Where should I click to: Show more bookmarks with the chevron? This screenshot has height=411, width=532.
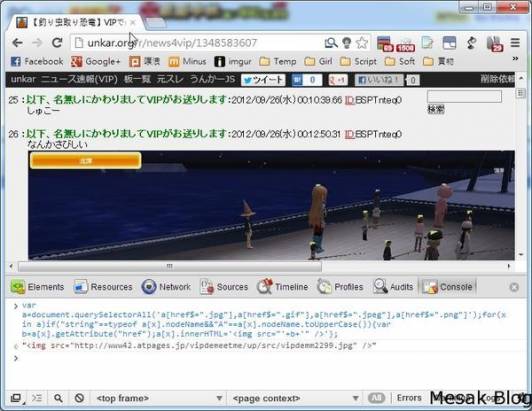515,59
